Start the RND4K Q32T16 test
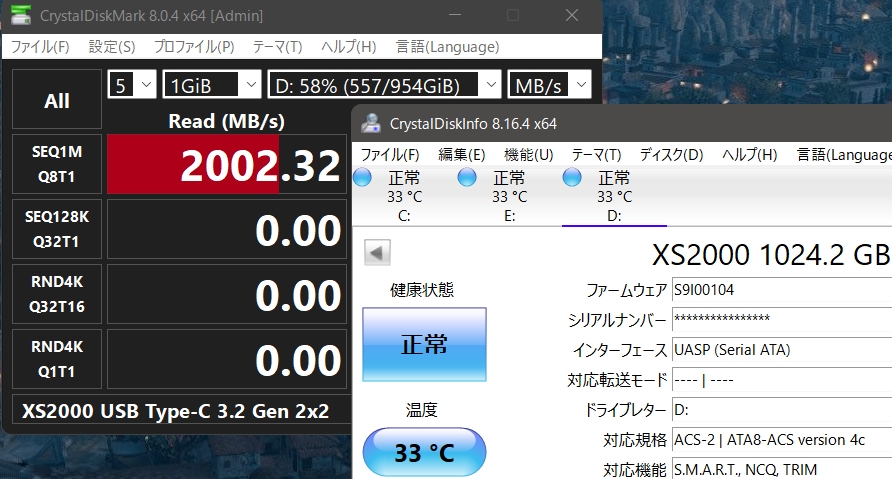 pos(57,294)
